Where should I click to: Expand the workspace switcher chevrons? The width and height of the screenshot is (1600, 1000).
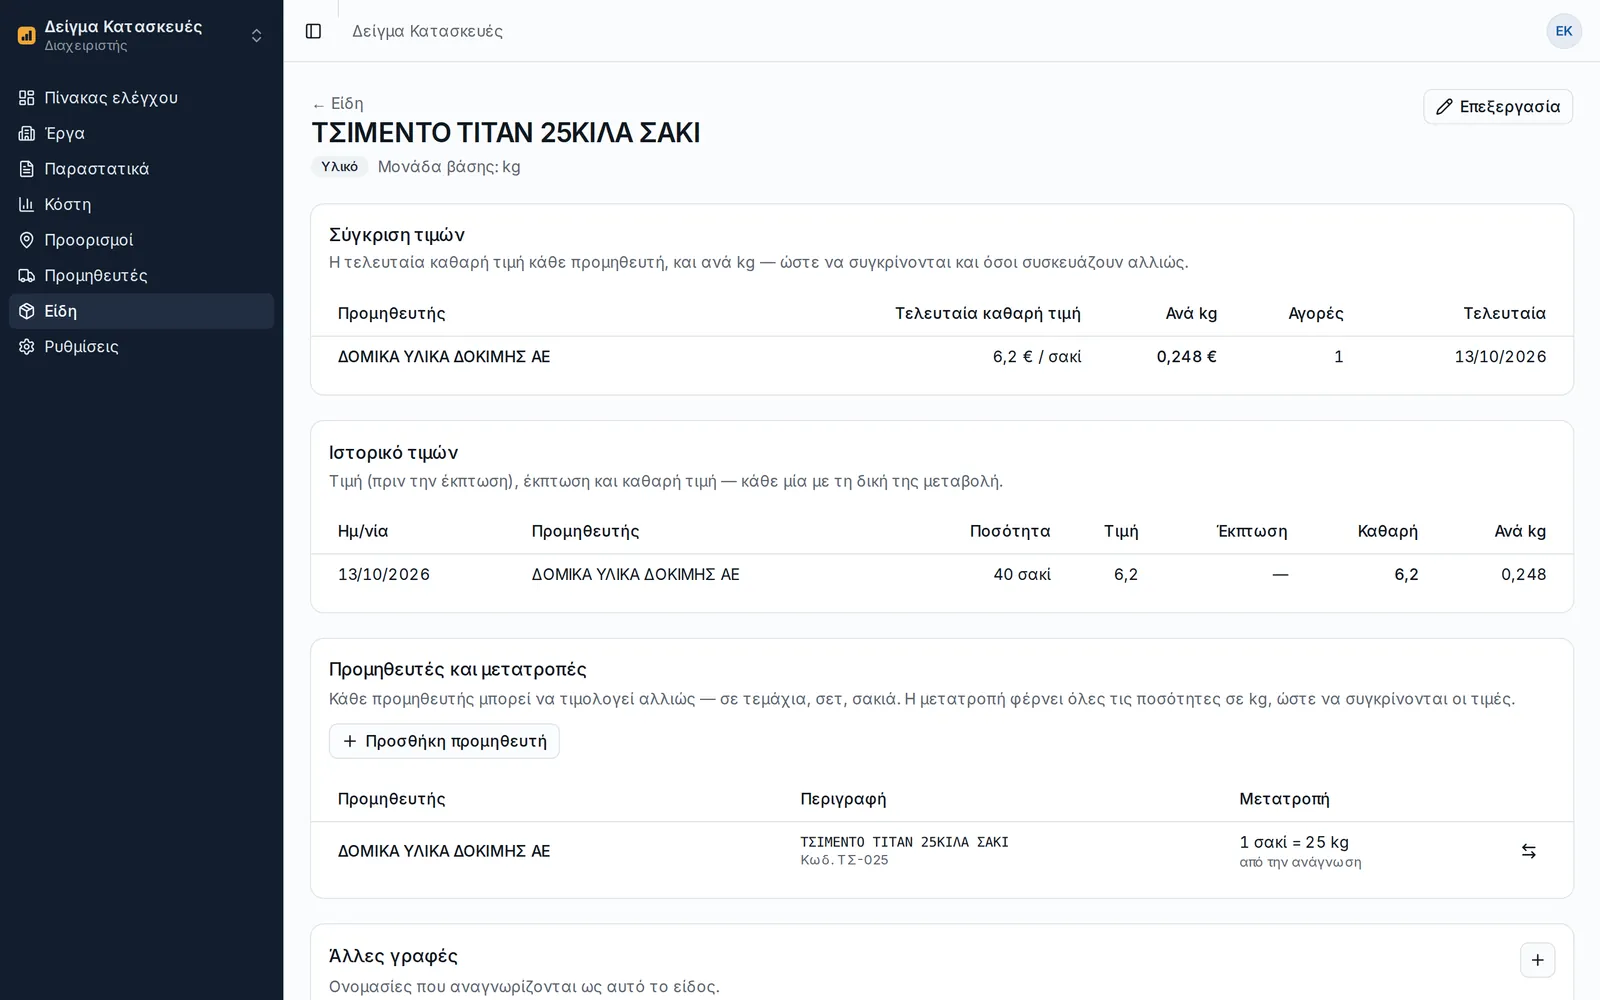(257, 35)
